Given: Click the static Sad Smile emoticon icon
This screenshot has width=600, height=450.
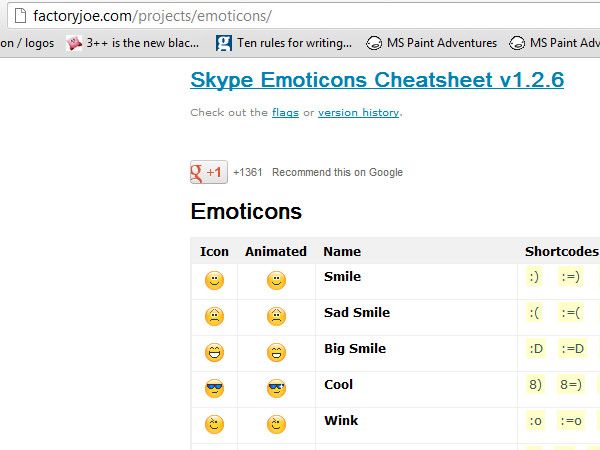Looking at the screenshot, I should coord(214,316).
